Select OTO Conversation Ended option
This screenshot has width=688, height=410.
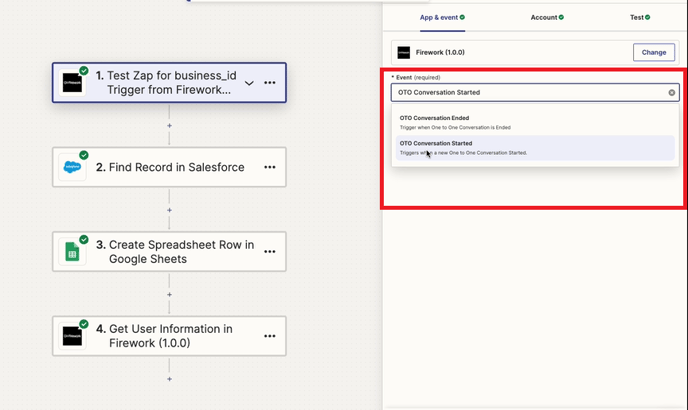tap(535, 122)
